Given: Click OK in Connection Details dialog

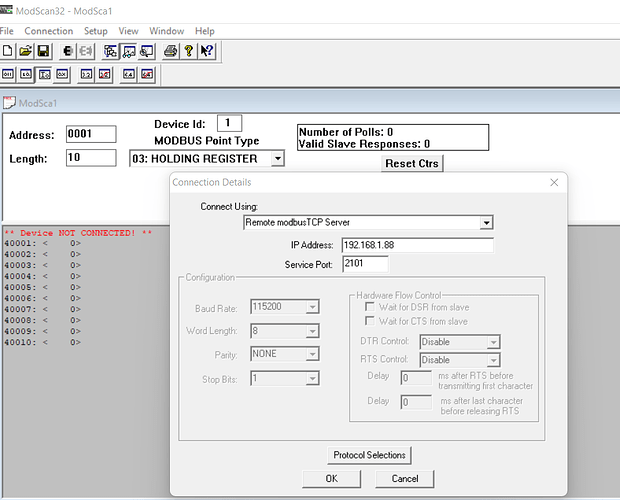Looking at the screenshot, I should 331,479.
